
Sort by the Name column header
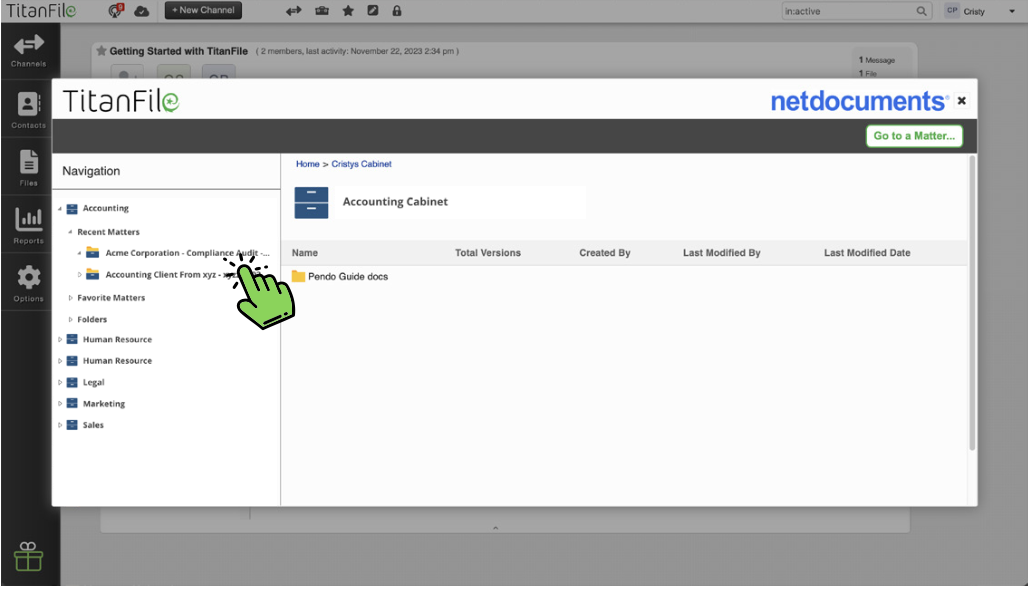coord(305,253)
